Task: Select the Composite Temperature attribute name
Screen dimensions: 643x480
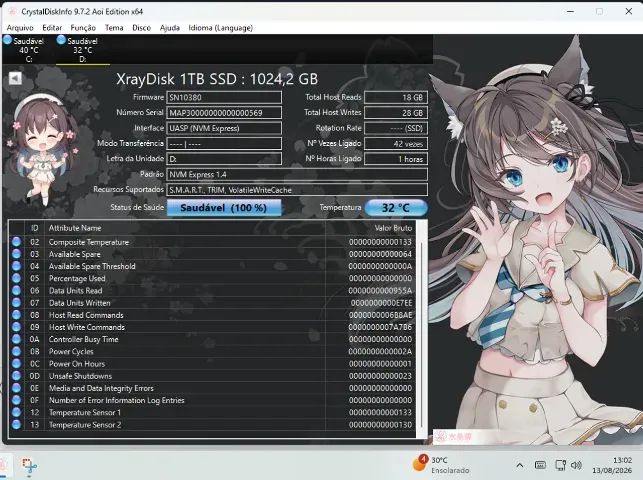Action: (89, 242)
